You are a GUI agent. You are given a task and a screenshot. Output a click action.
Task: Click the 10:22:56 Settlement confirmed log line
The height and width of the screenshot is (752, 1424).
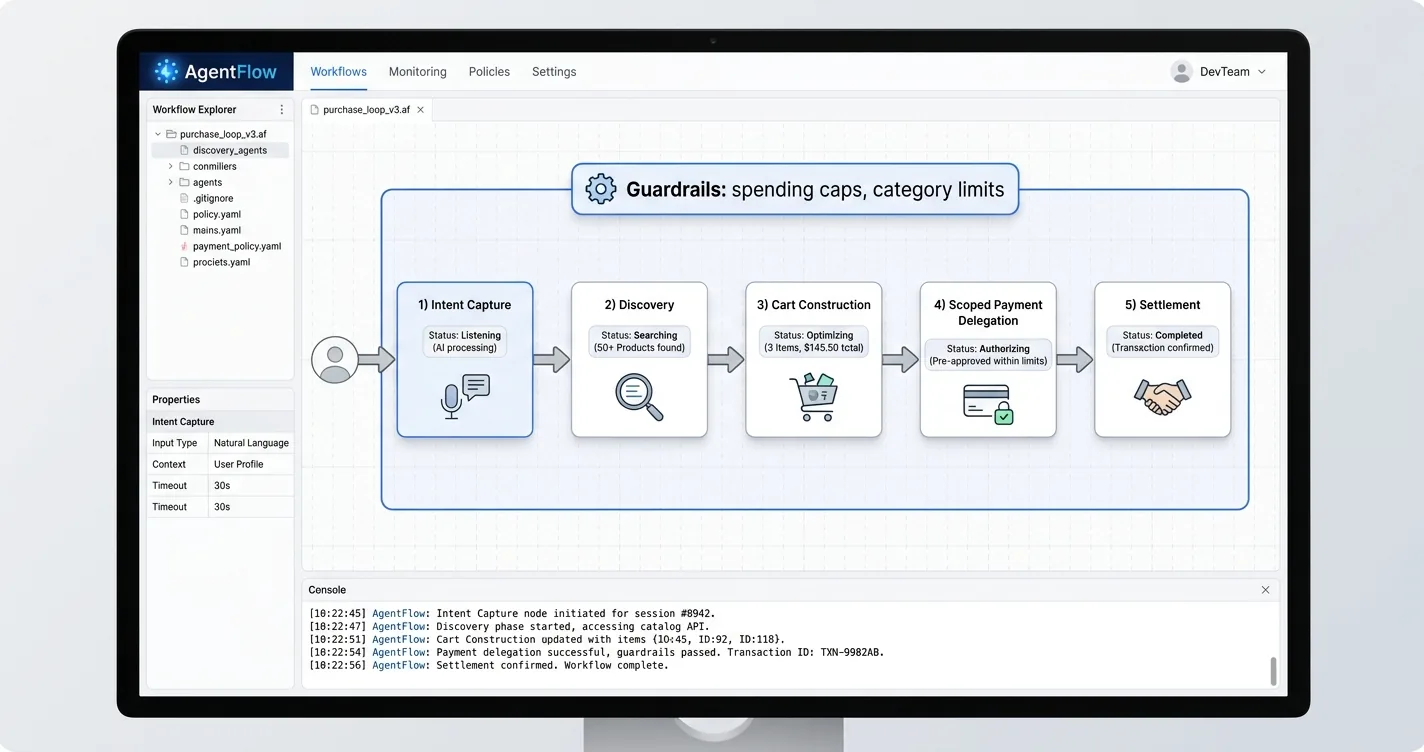coord(488,665)
